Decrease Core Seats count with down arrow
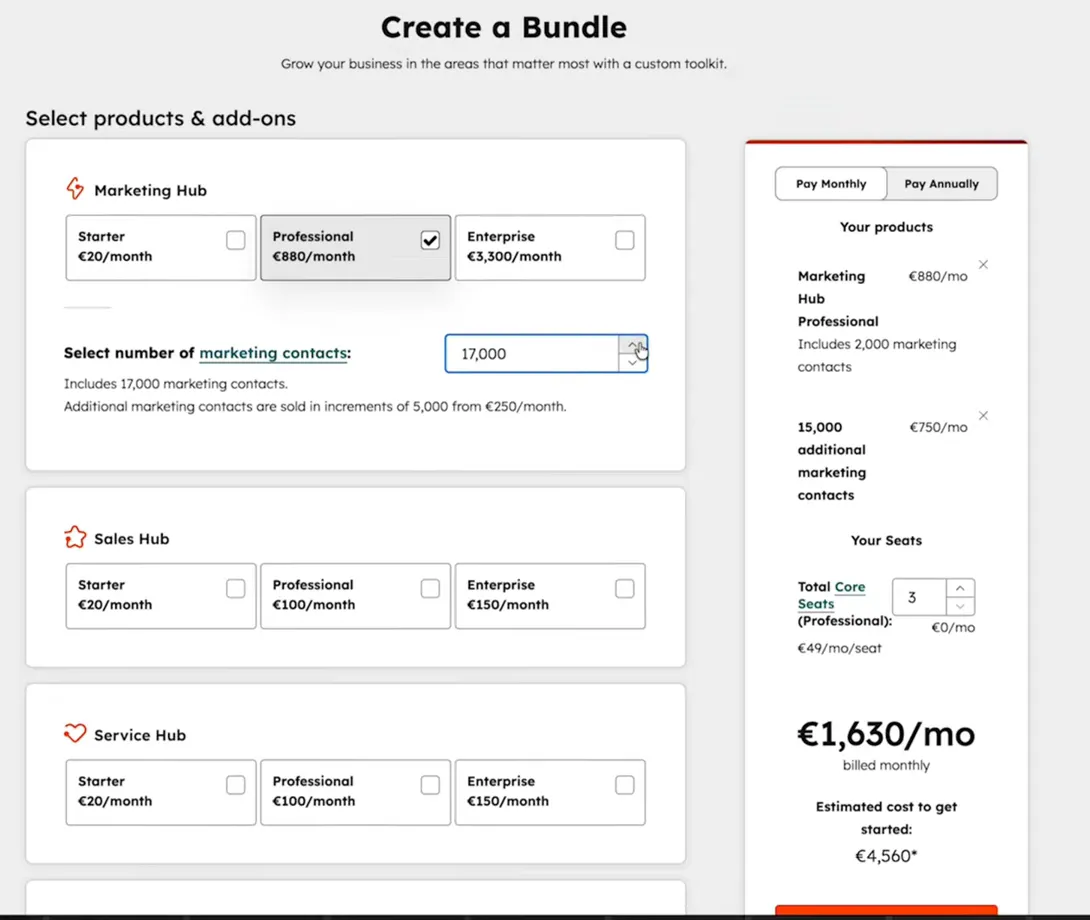1090x920 pixels. click(960, 606)
